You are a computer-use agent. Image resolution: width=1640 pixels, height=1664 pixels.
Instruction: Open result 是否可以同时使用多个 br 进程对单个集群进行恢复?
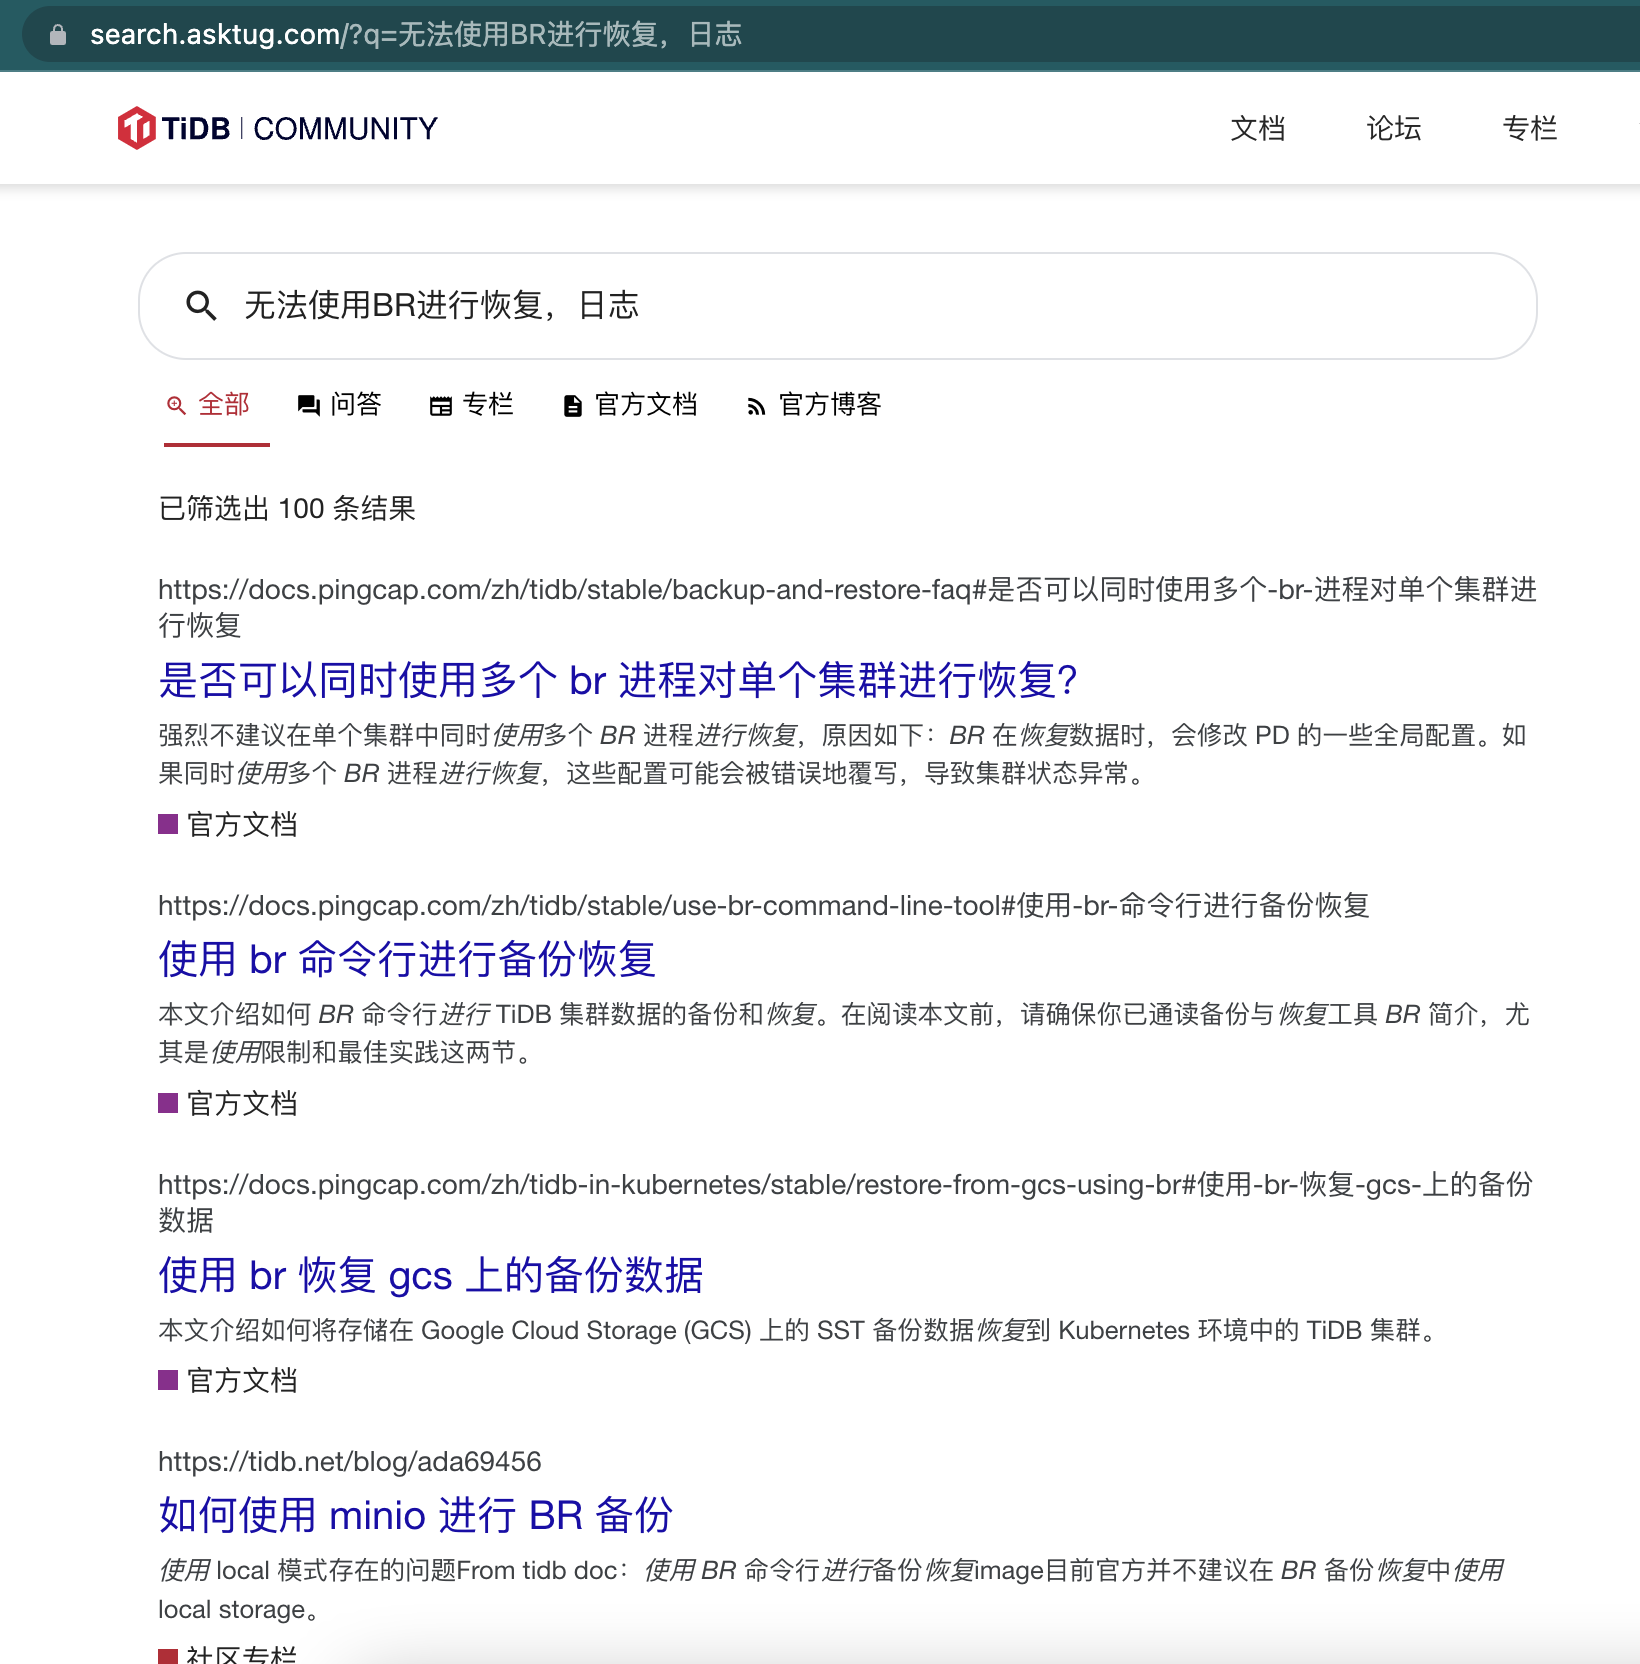click(x=618, y=680)
